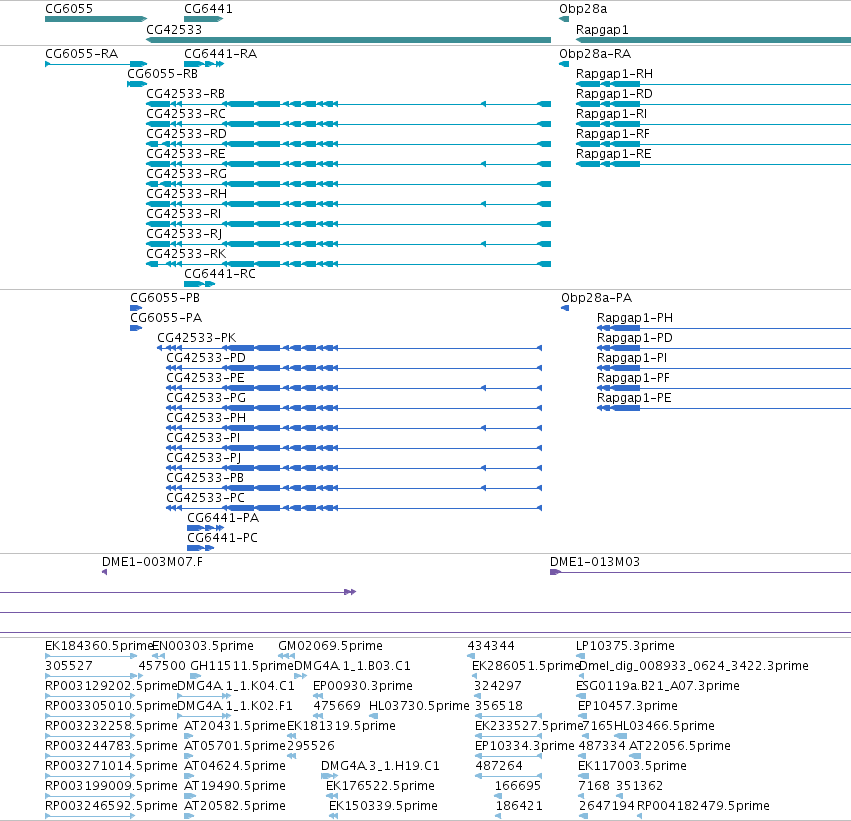The image size is (851, 821).
Task: Select EST AT20431.5prime label
Action: (x=235, y=727)
